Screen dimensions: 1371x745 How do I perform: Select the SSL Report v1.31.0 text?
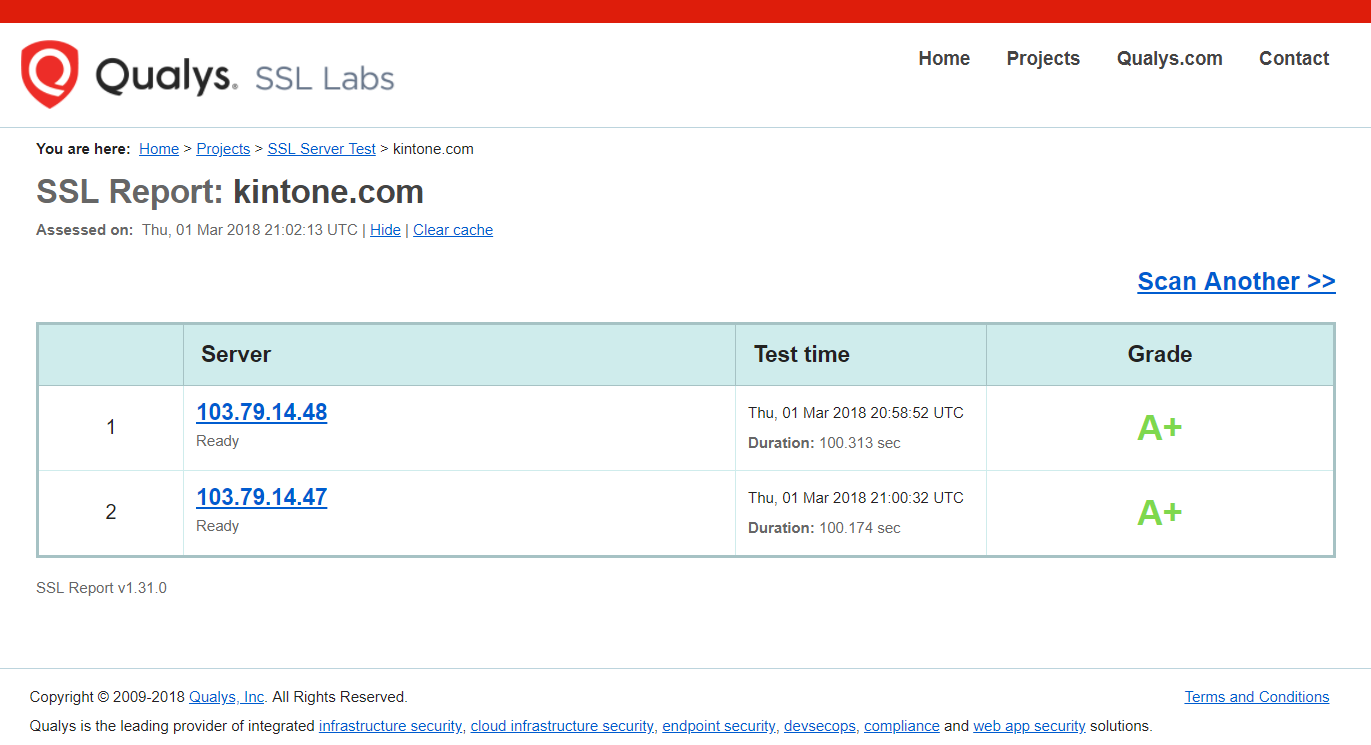coord(101,588)
